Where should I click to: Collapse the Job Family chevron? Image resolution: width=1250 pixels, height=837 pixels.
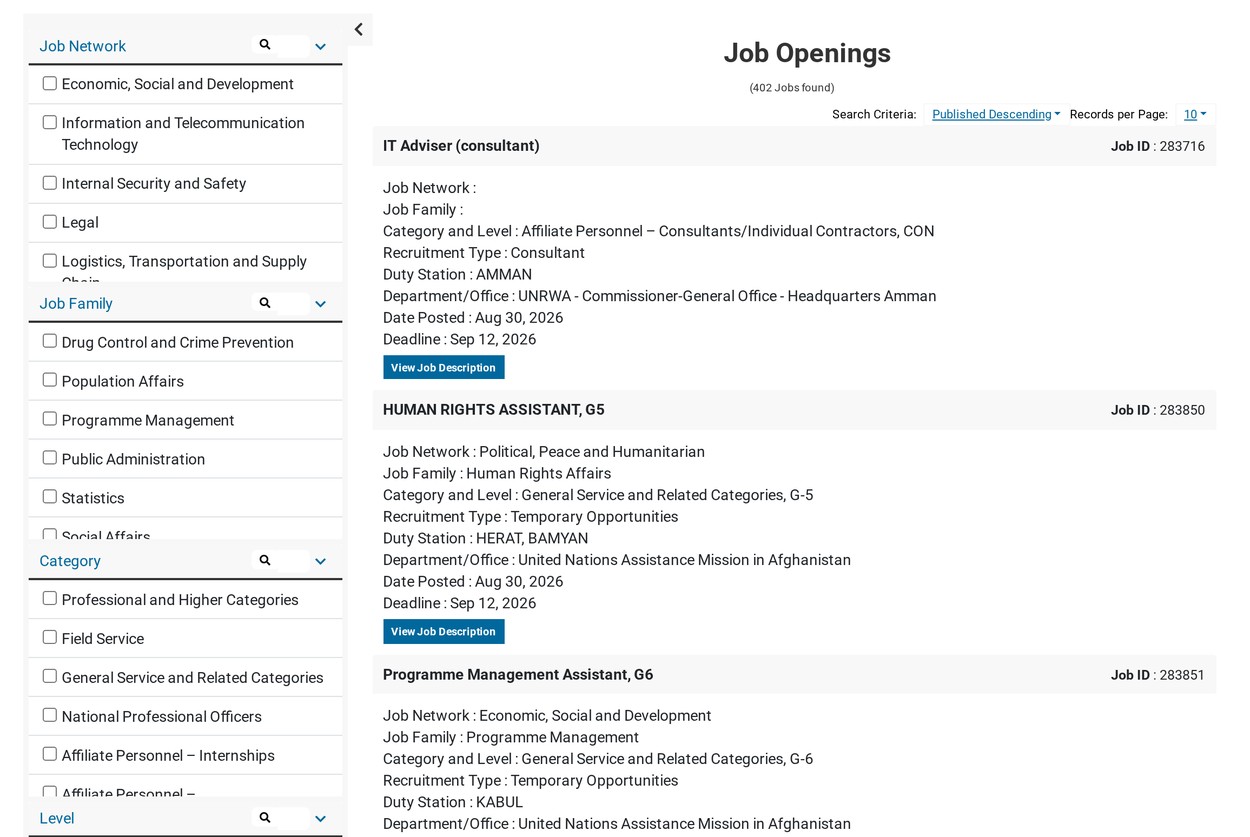[x=320, y=304]
